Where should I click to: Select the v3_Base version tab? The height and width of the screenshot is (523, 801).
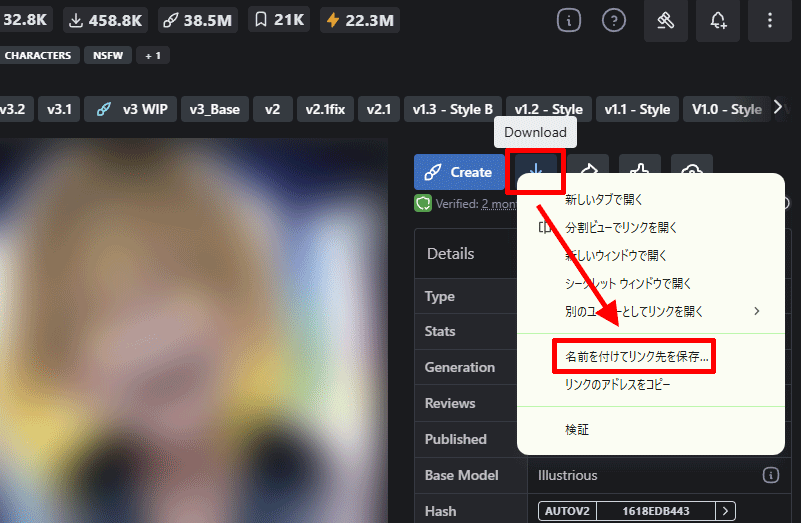point(215,109)
